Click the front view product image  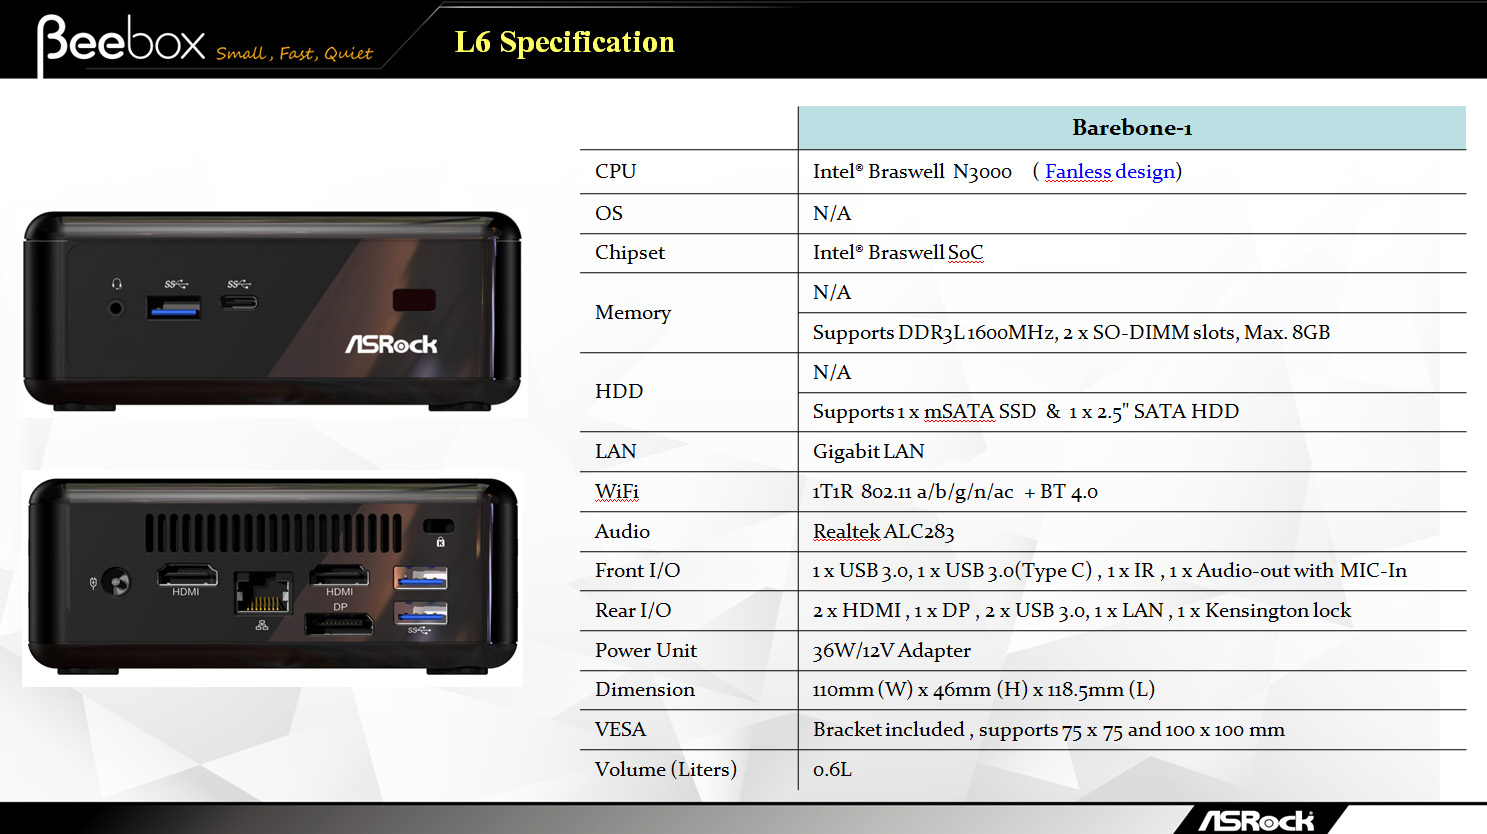pos(273,312)
